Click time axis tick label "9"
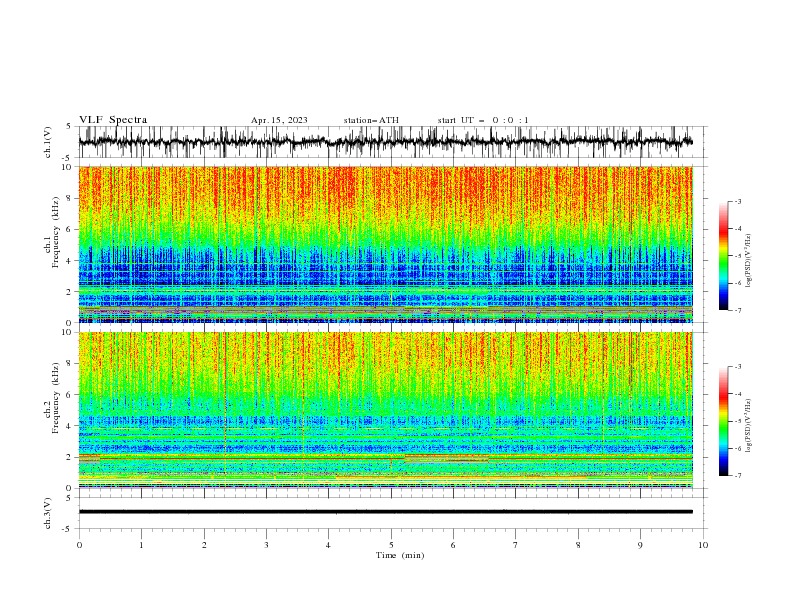 pyautogui.click(x=640, y=545)
